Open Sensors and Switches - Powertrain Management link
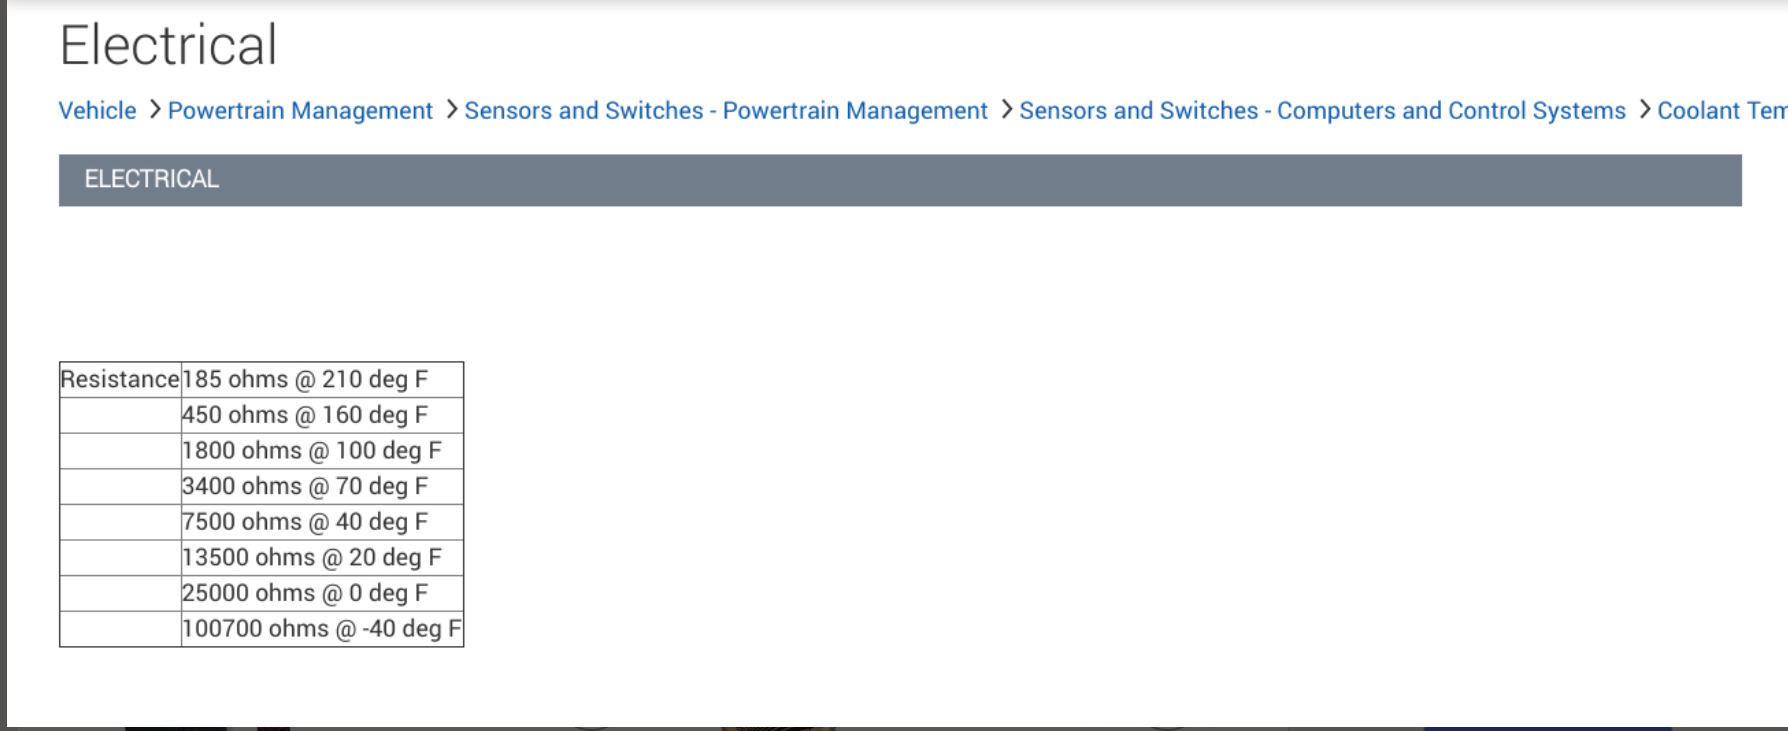 point(725,111)
